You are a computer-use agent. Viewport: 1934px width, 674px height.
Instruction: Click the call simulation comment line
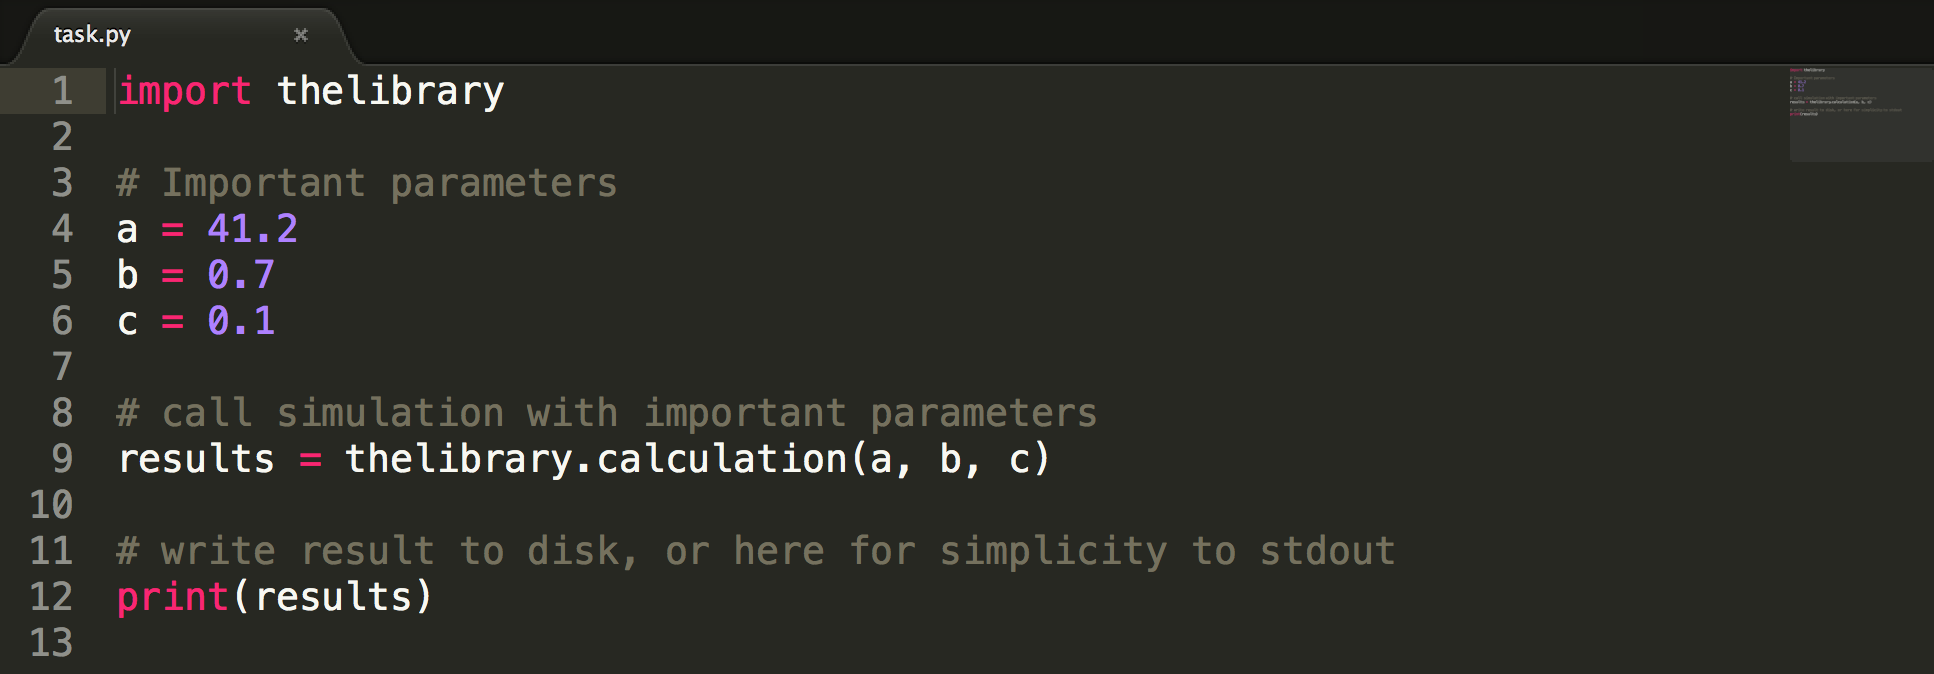tap(607, 413)
